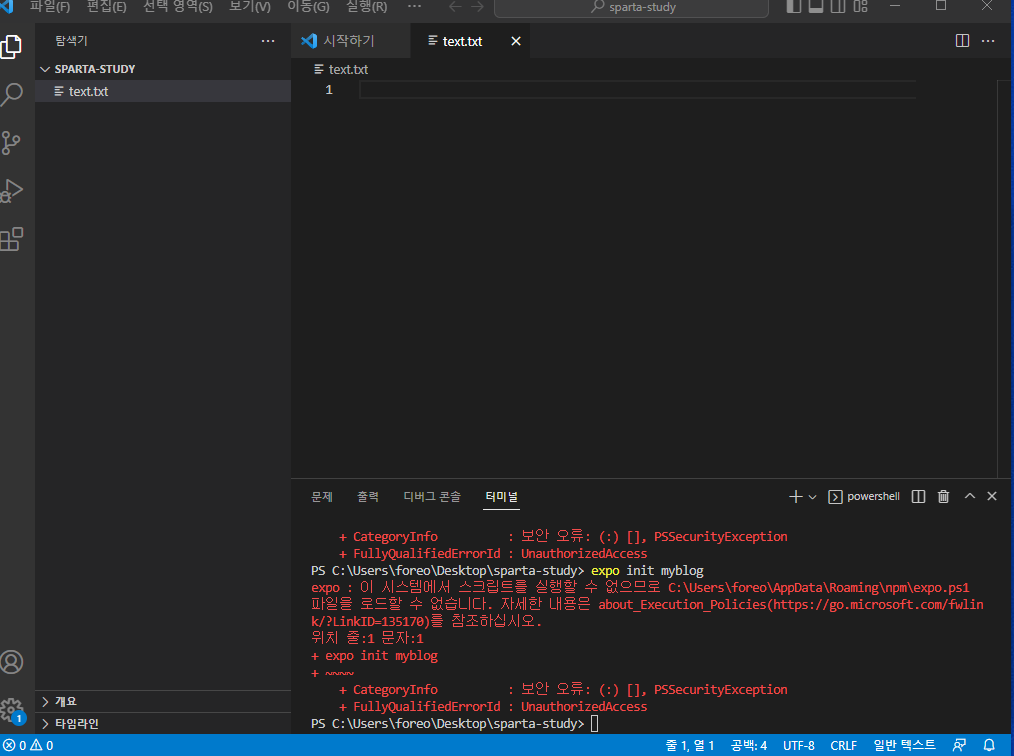Show hidden menu items via ellipsis

coord(415,6)
